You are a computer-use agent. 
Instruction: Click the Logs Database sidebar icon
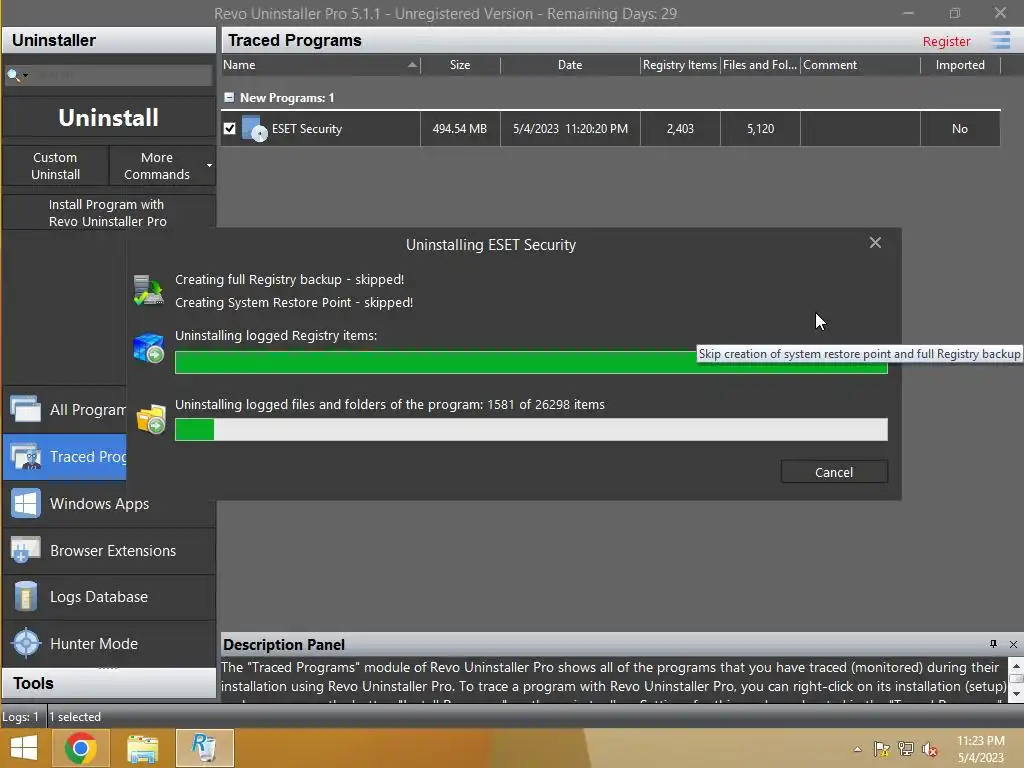[x=25, y=597]
